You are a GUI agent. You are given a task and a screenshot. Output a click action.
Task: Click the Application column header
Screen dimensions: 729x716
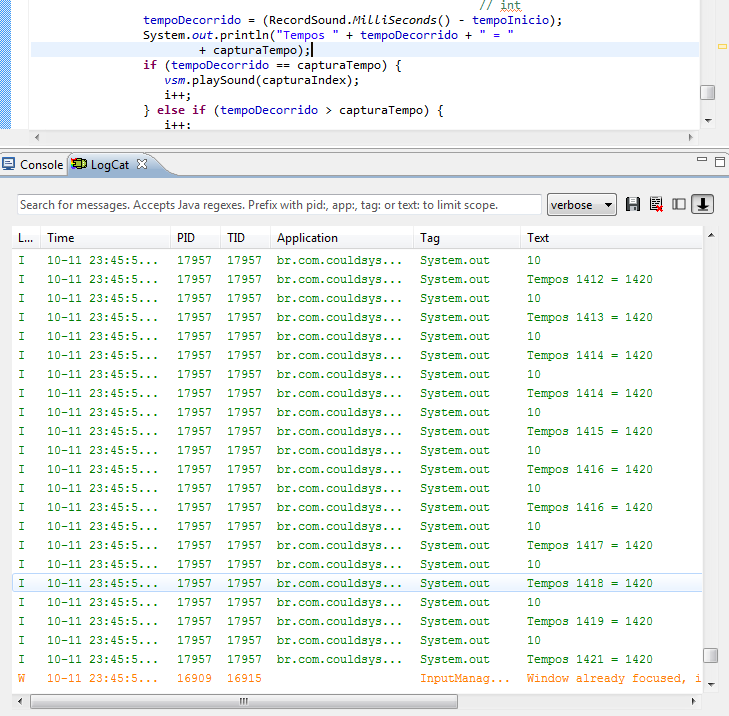(x=342, y=238)
